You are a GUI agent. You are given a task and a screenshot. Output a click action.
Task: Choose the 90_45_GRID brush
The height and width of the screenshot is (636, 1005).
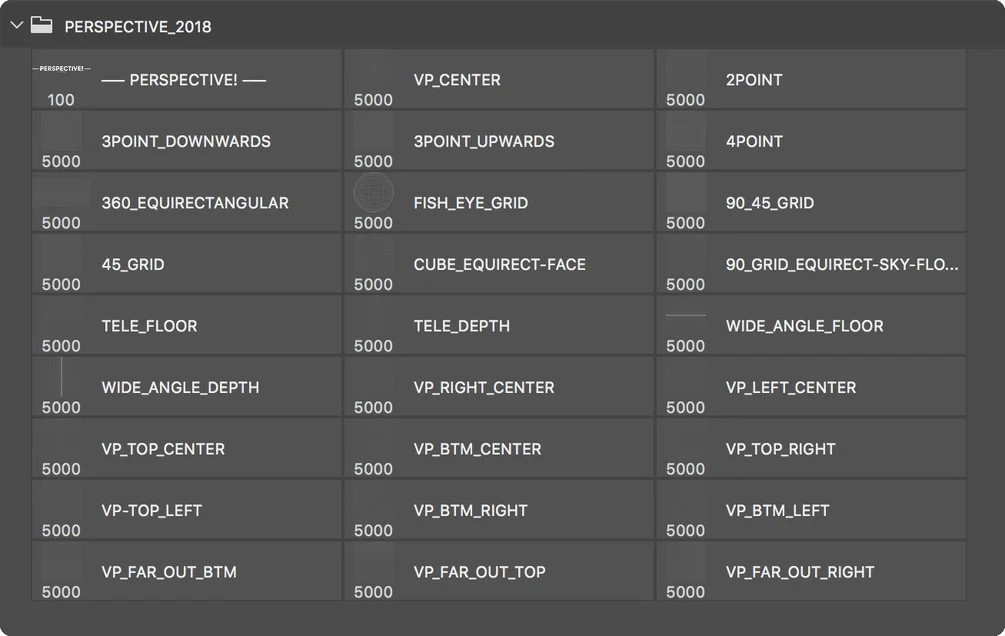pos(811,203)
